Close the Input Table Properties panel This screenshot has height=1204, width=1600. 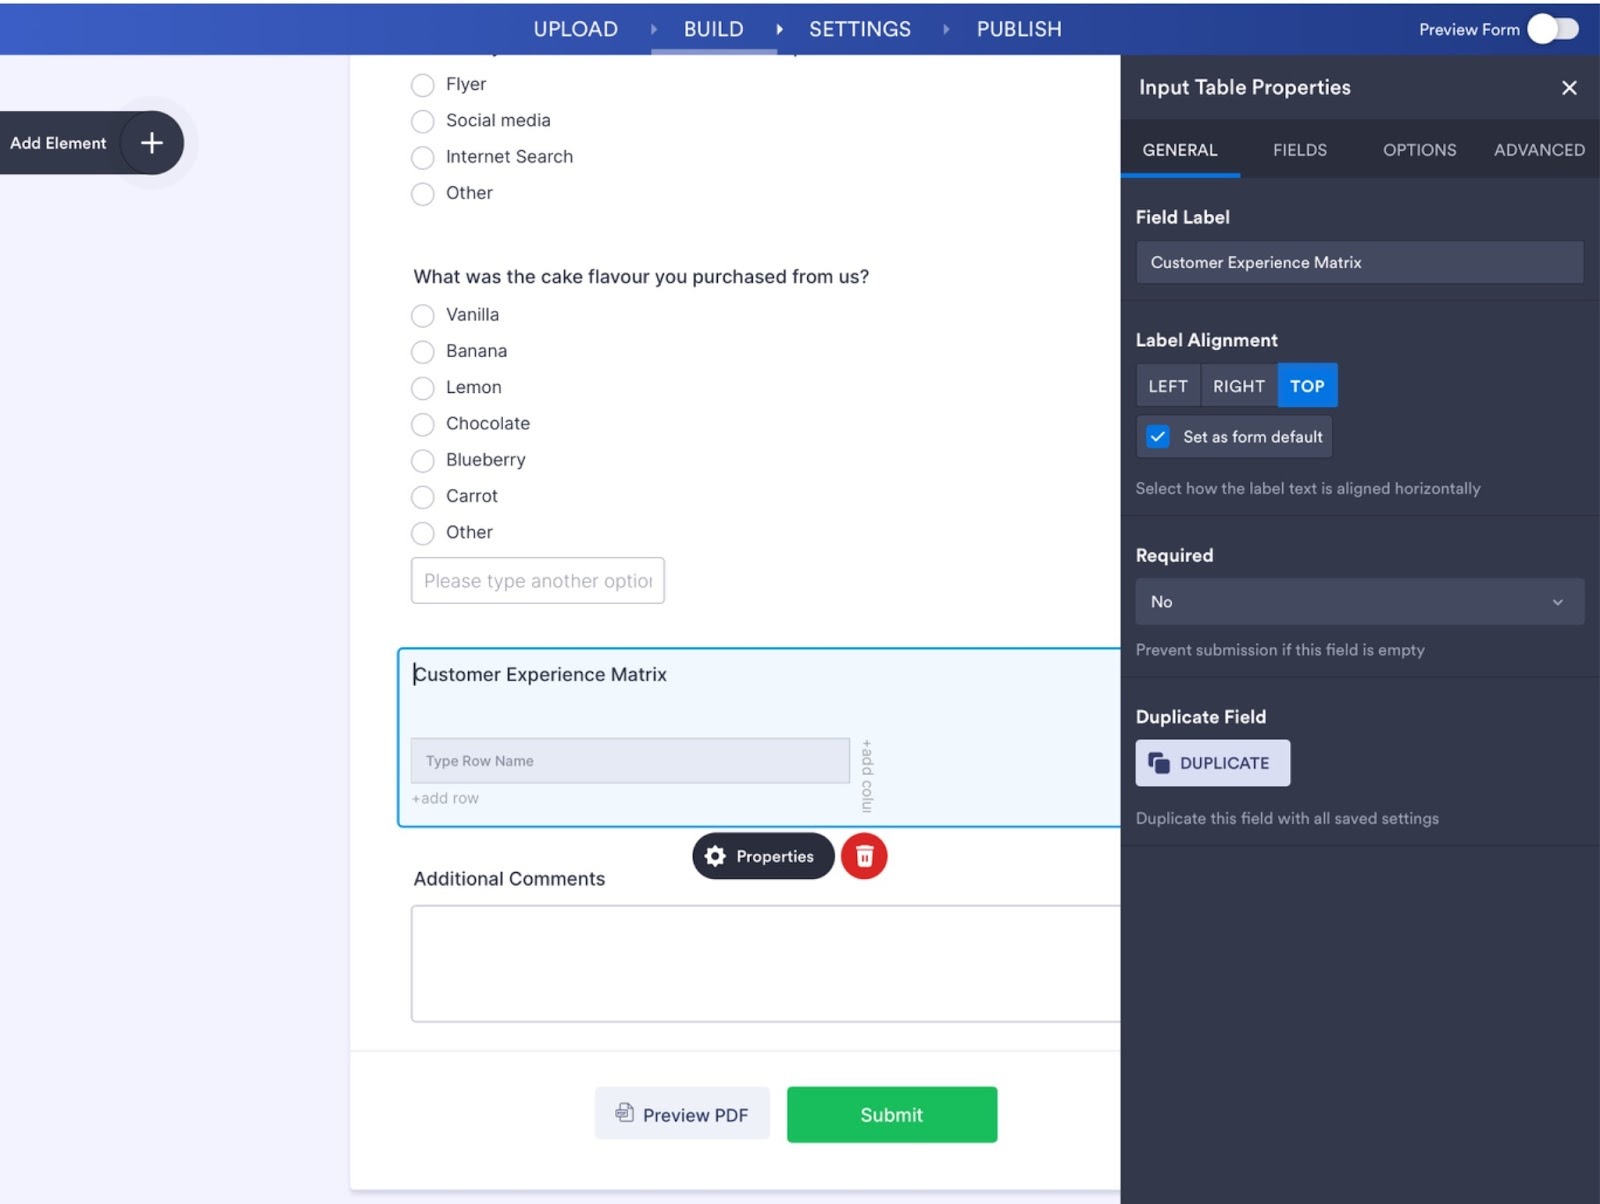[1569, 88]
